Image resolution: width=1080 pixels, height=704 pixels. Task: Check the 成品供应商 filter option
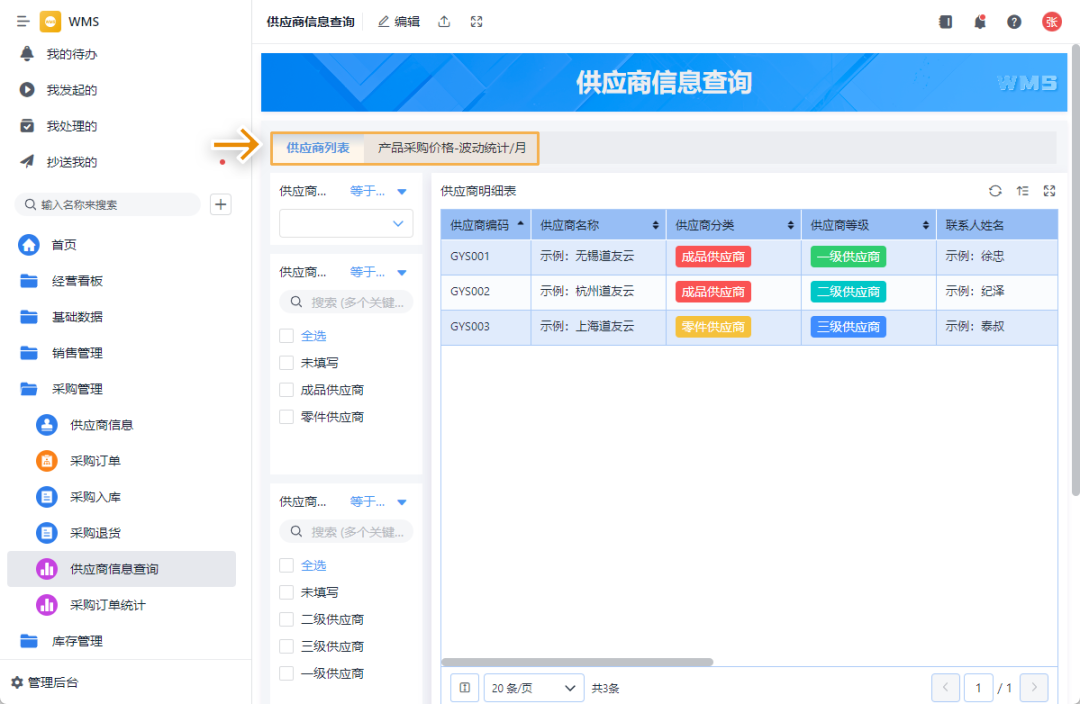(287, 390)
